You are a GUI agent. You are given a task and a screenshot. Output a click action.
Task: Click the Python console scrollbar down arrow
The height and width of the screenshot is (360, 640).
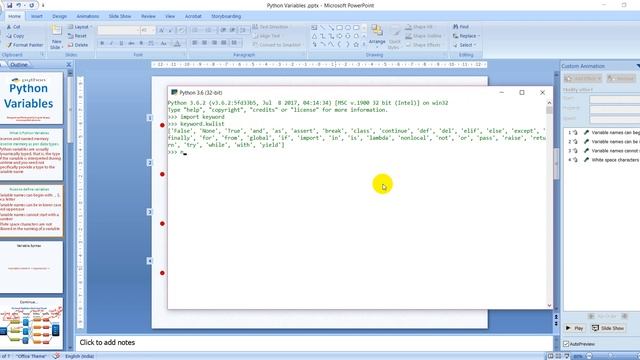(x=549, y=305)
